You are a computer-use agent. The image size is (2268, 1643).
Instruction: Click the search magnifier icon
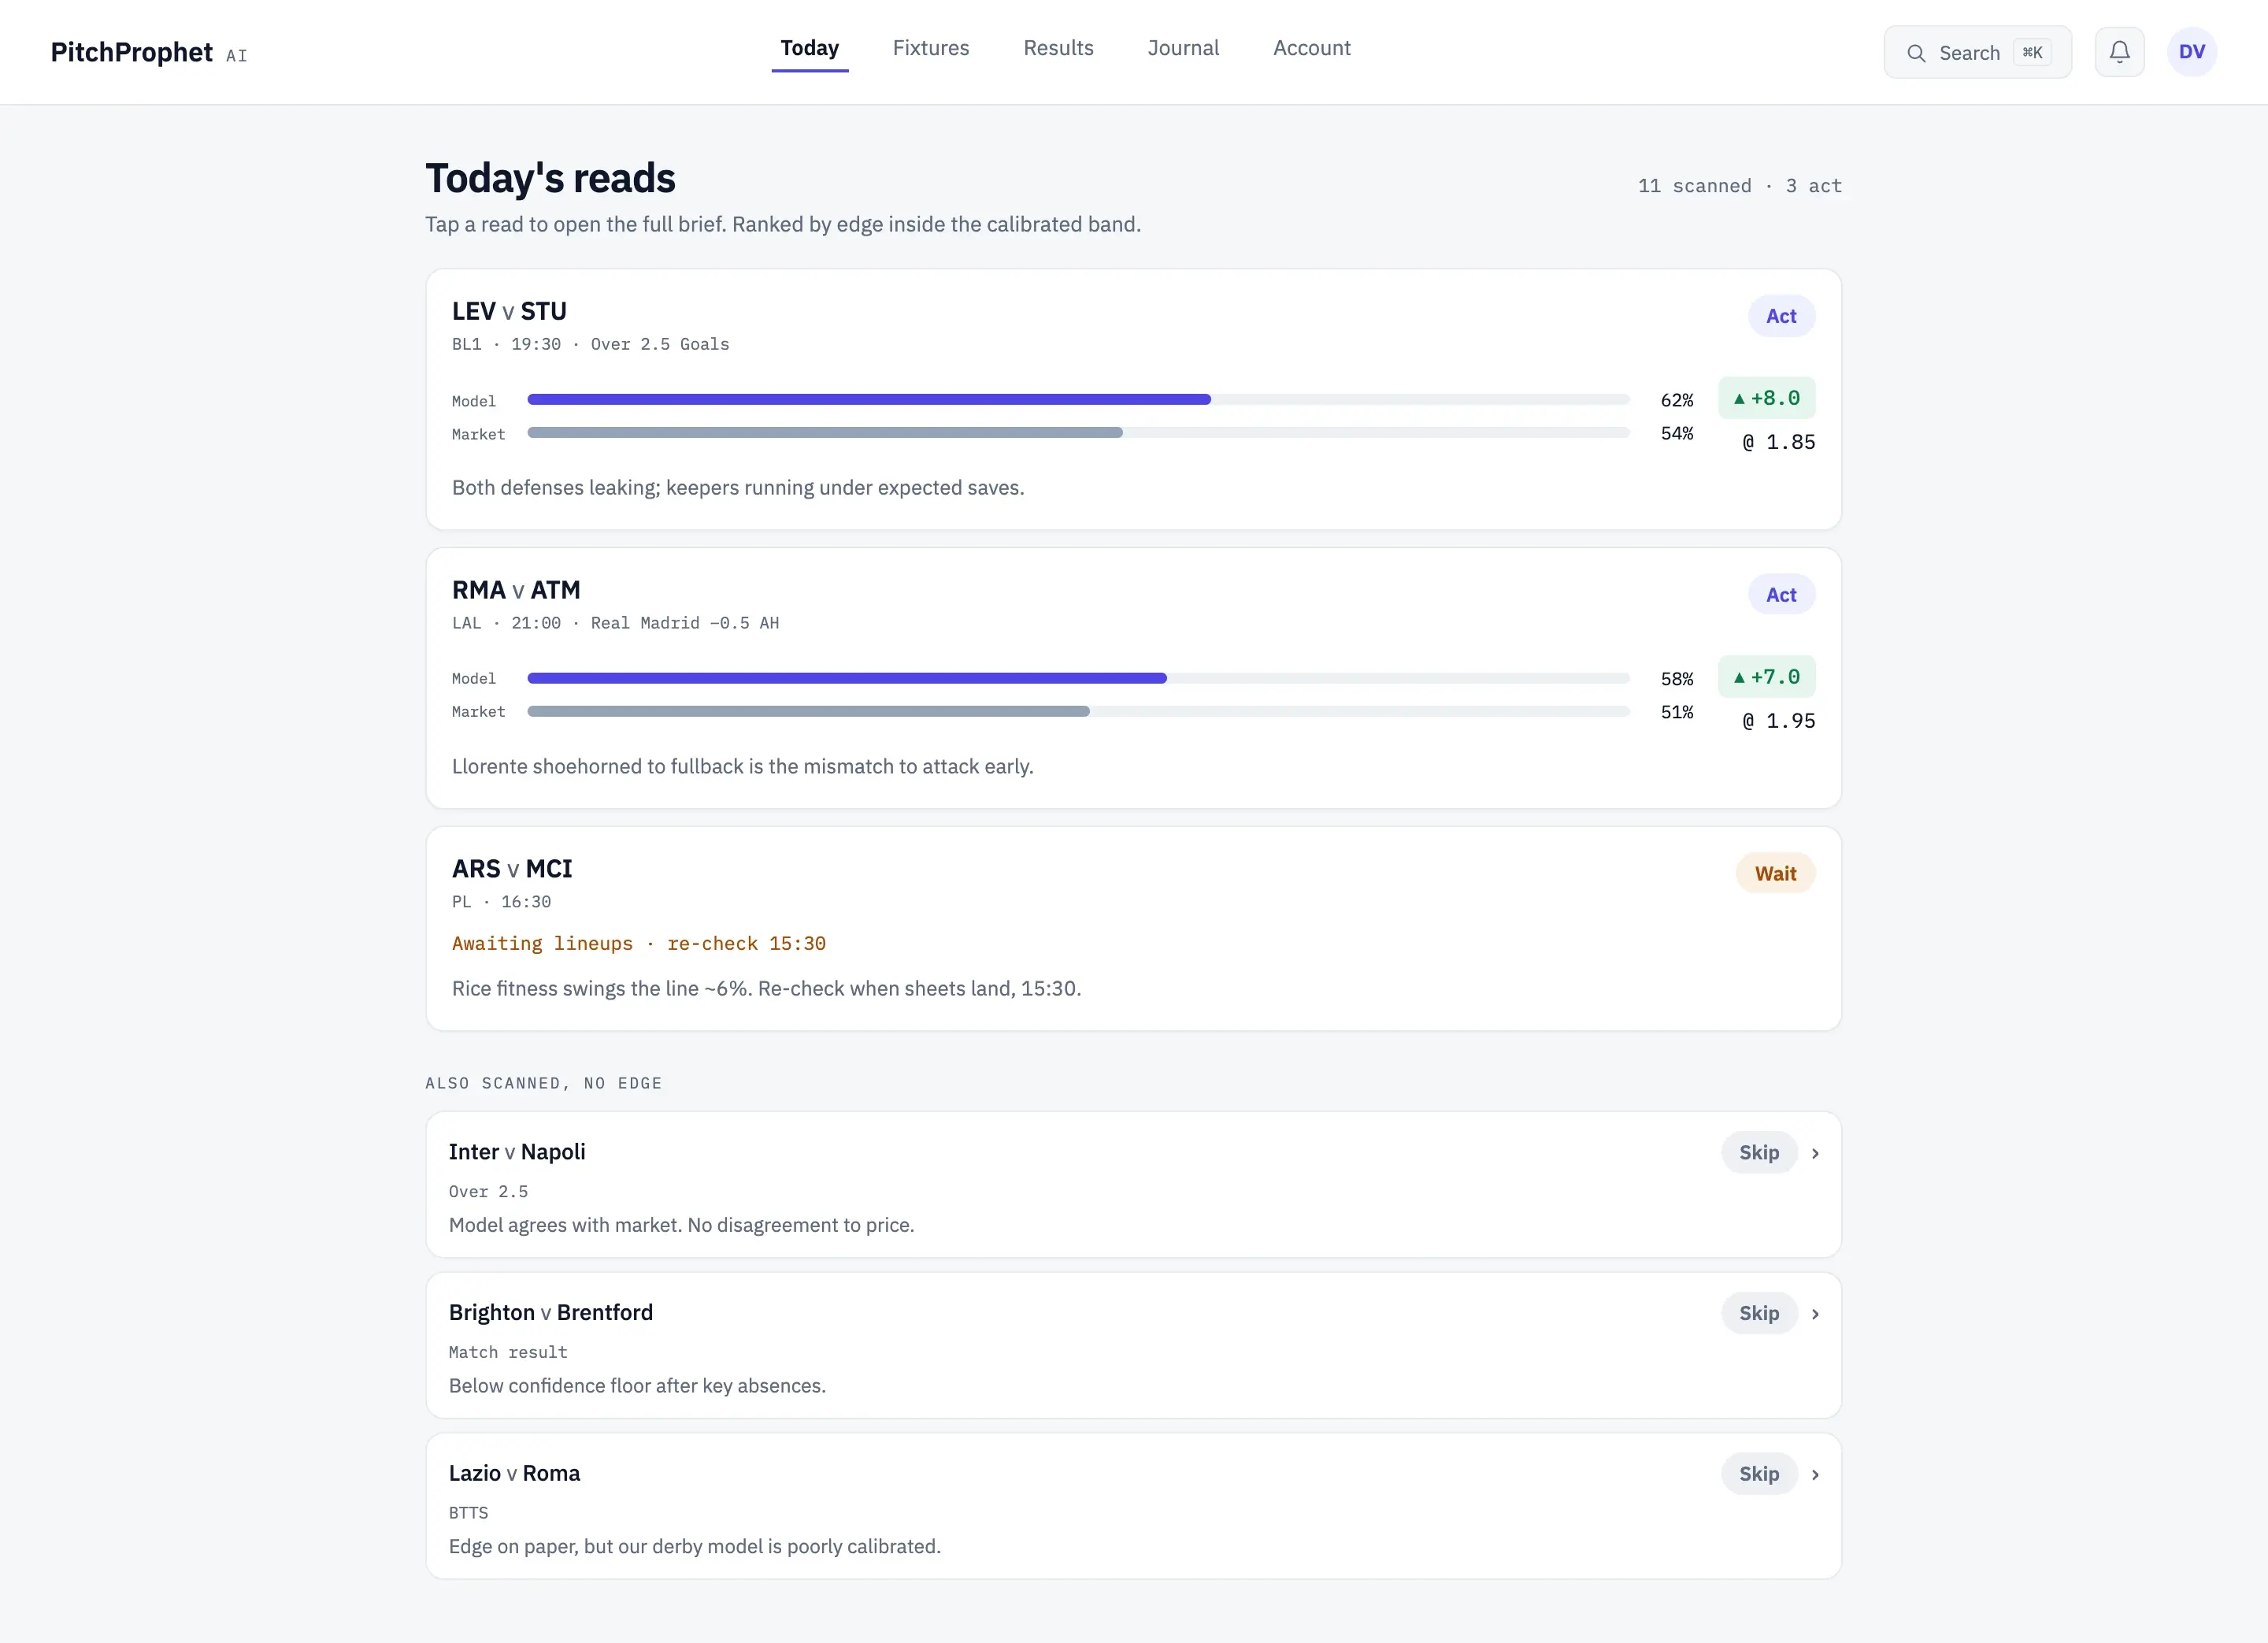tap(1915, 53)
